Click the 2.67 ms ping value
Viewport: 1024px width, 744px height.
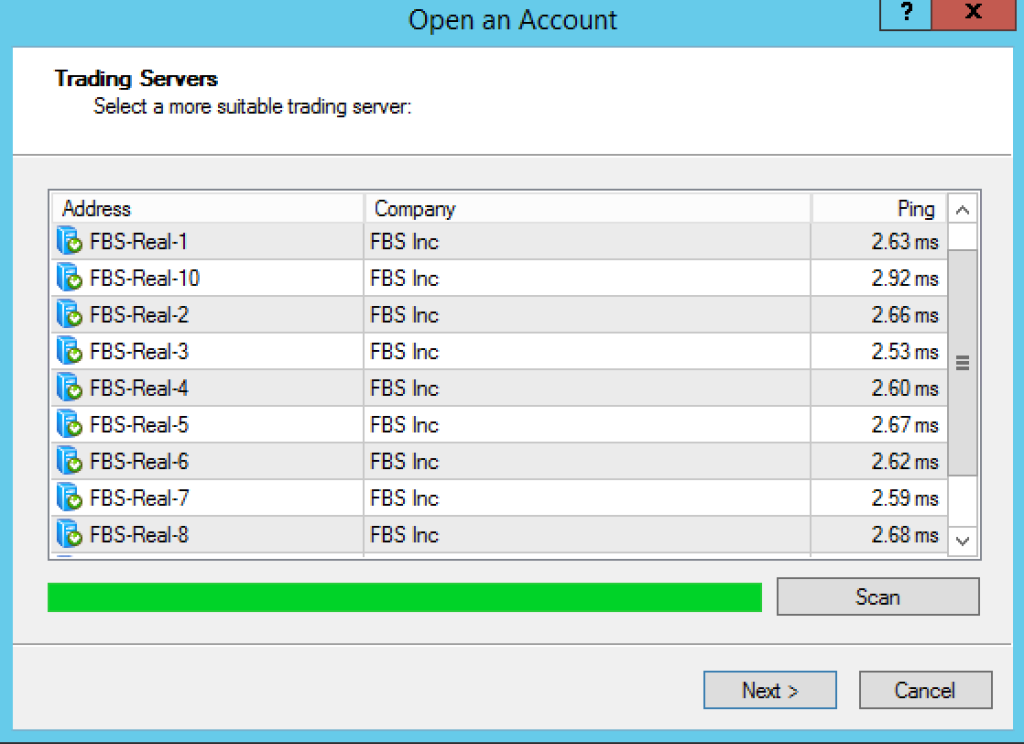pyautogui.click(x=904, y=425)
